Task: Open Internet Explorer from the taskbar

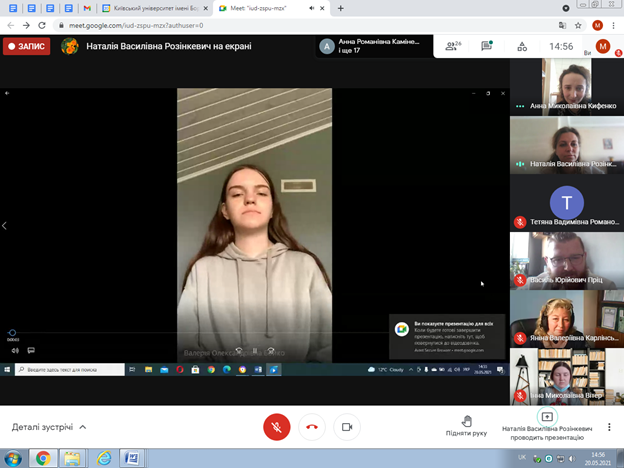Action: 103,458
